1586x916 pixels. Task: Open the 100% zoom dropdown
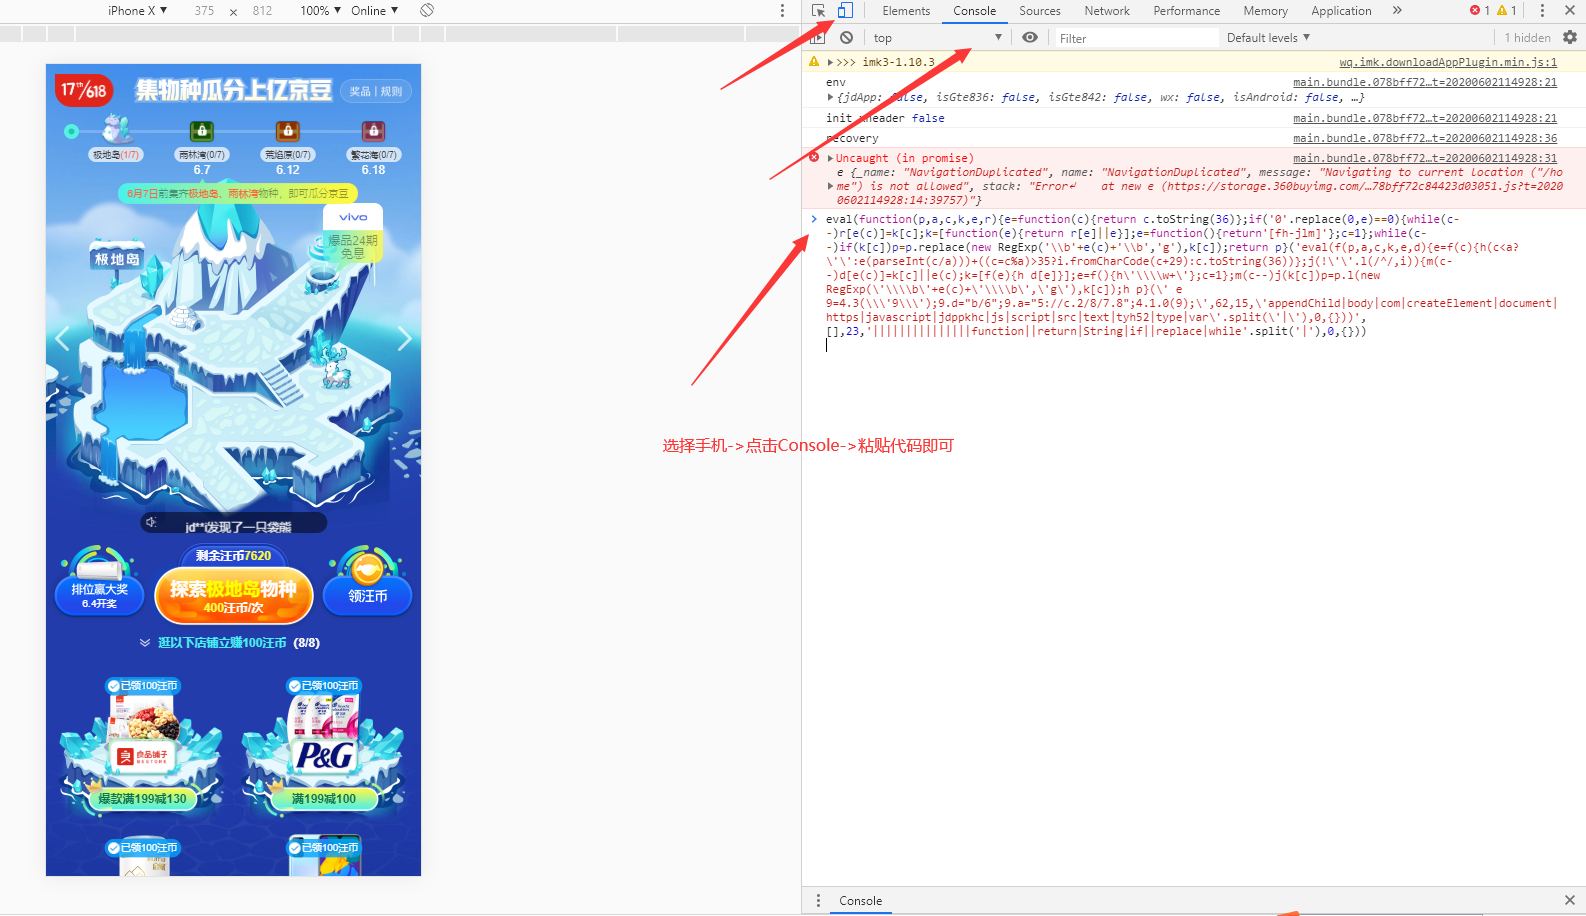coord(320,11)
